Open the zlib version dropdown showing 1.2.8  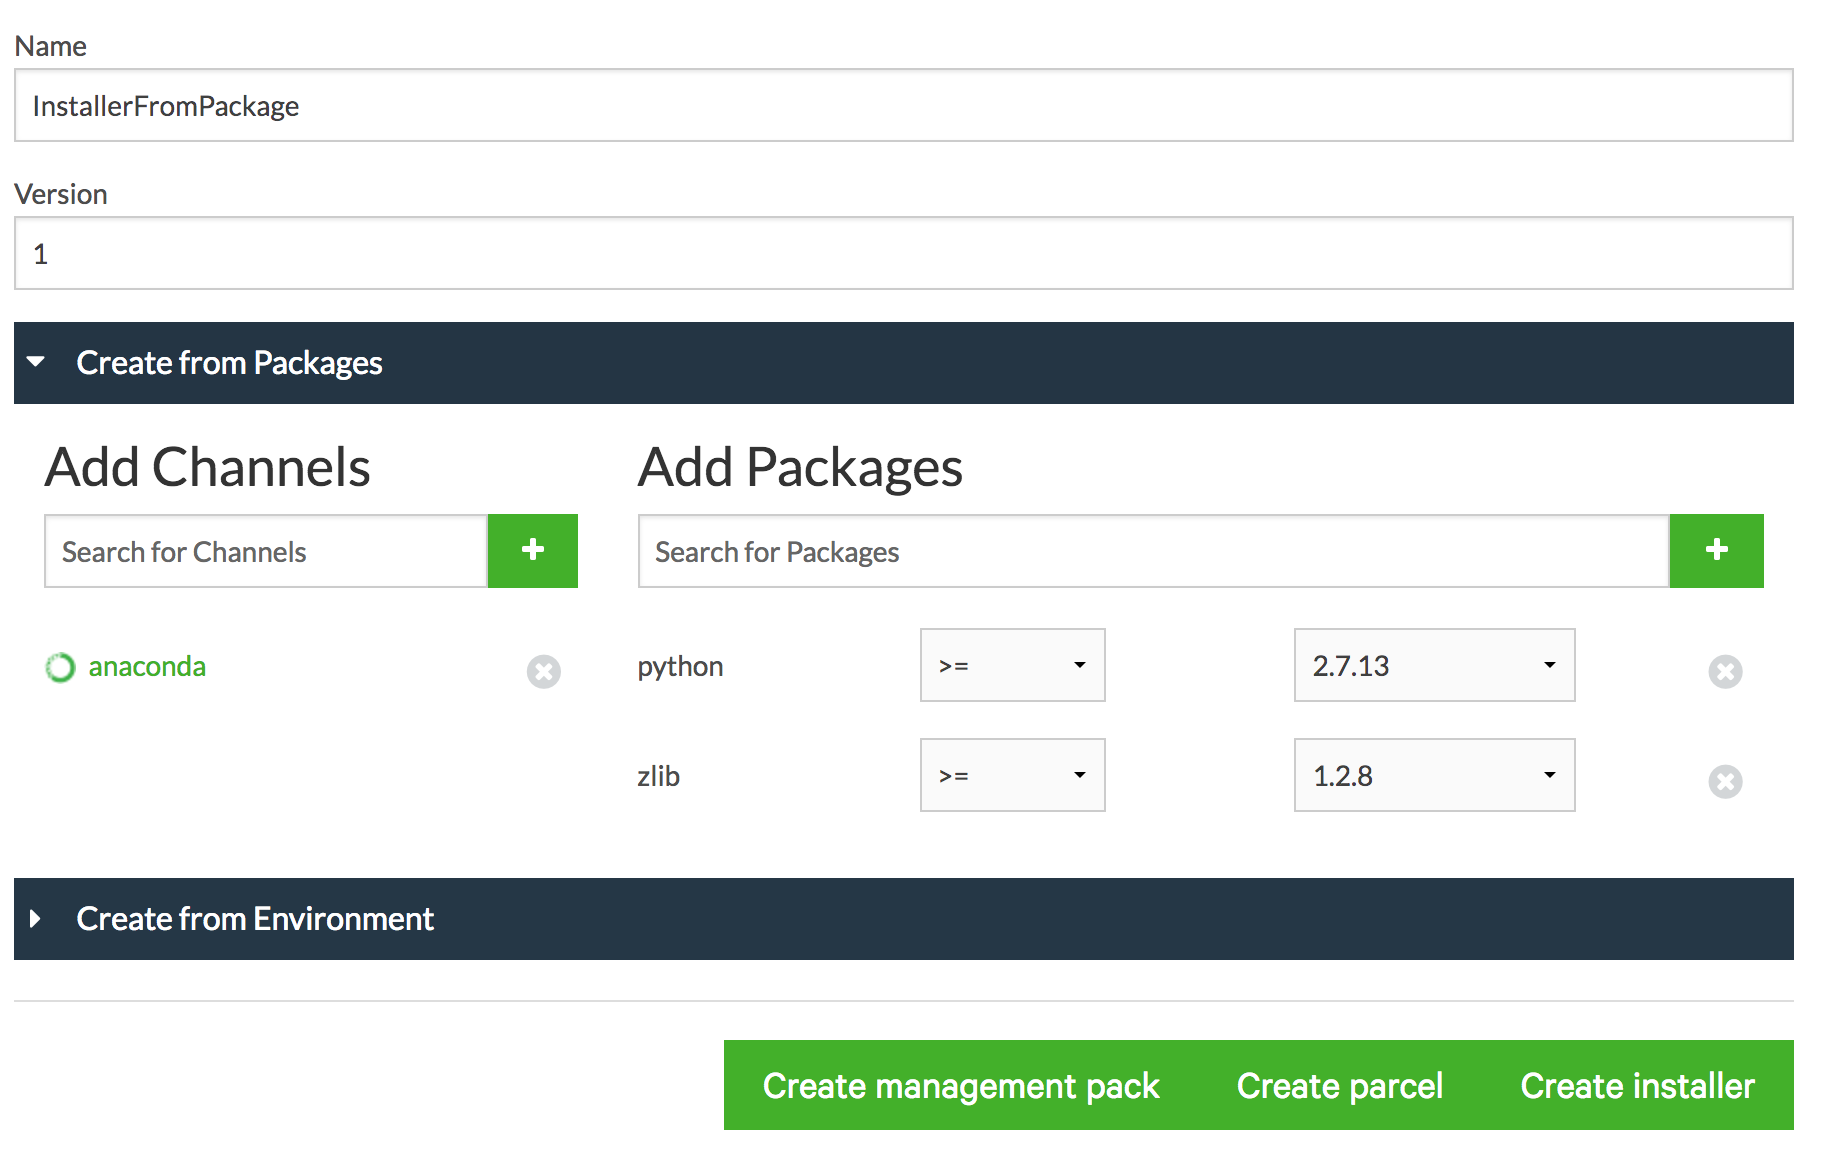point(1432,775)
